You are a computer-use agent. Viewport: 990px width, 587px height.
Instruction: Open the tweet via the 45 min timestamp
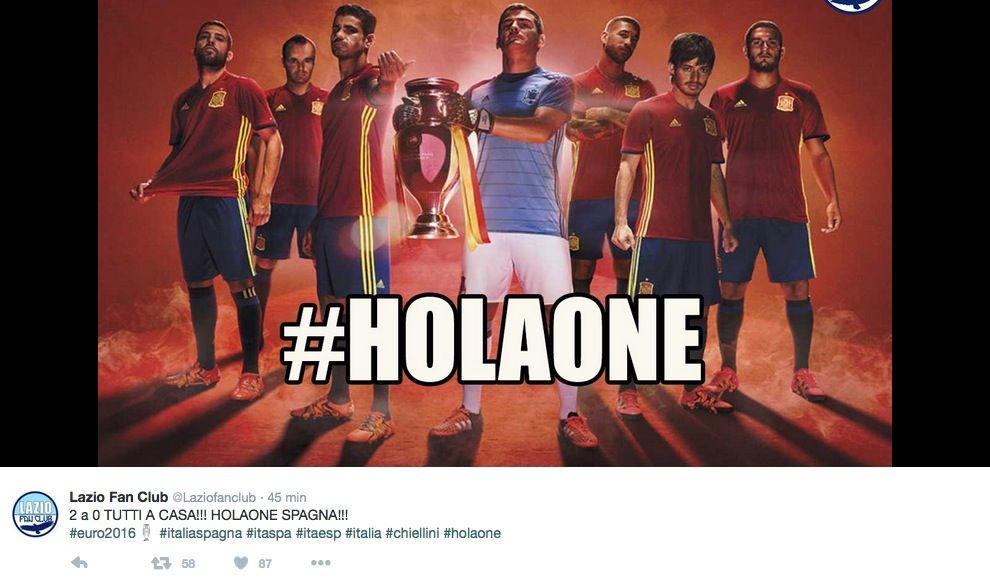(287, 497)
